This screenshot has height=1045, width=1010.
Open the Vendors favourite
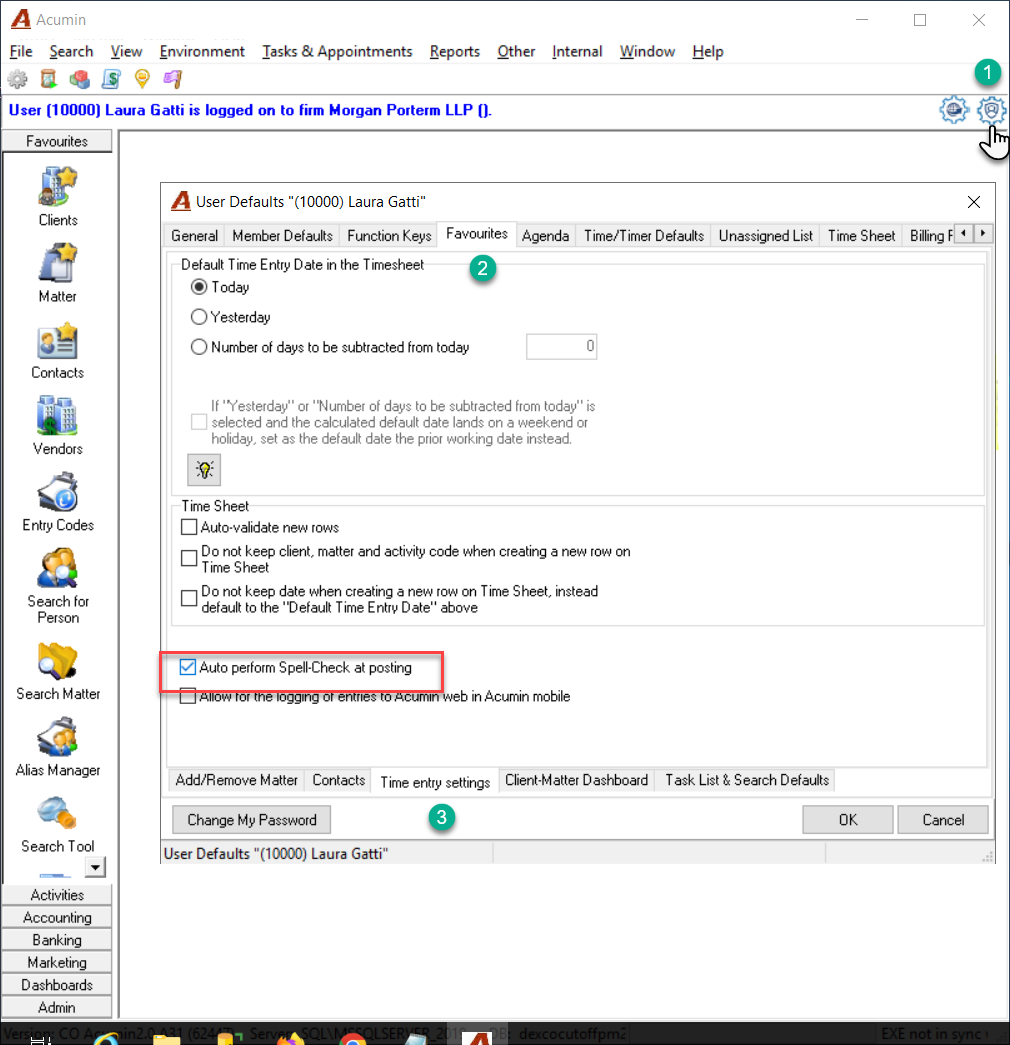pyautogui.click(x=57, y=425)
